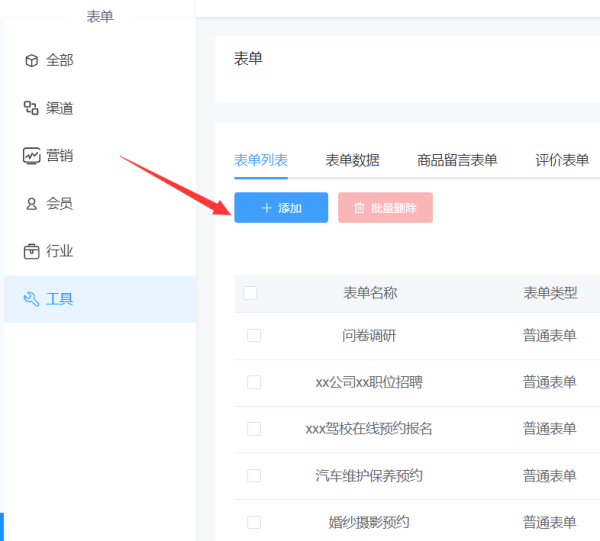Open the 营销 sidebar menu
This screenshot has height=541, width=600.
coord(100,156)
